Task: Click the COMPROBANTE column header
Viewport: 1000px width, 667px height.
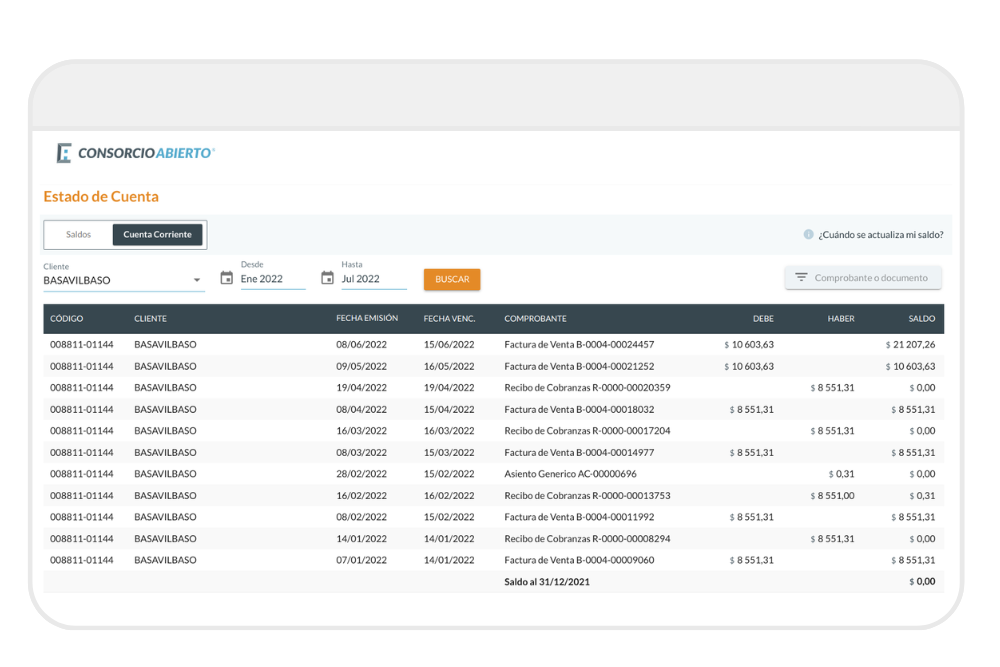Action: [535, 319]
